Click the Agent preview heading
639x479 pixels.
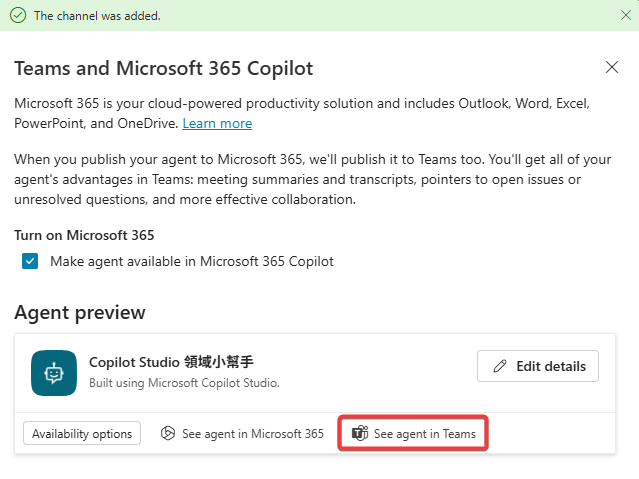80,312
